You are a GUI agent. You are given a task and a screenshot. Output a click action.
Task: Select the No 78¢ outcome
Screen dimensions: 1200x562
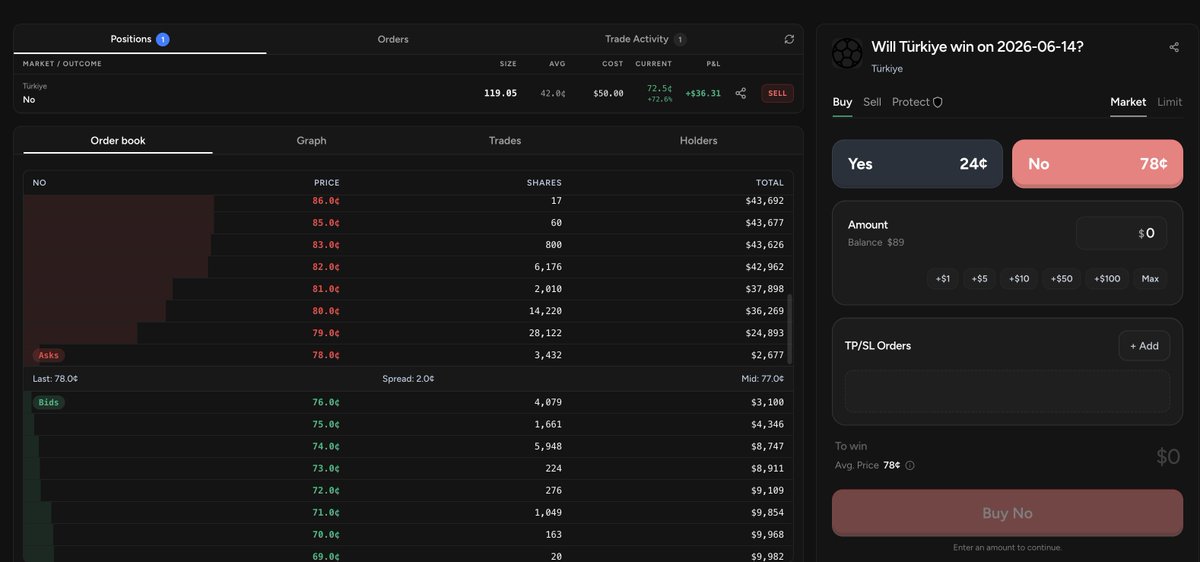point(1097,164)
